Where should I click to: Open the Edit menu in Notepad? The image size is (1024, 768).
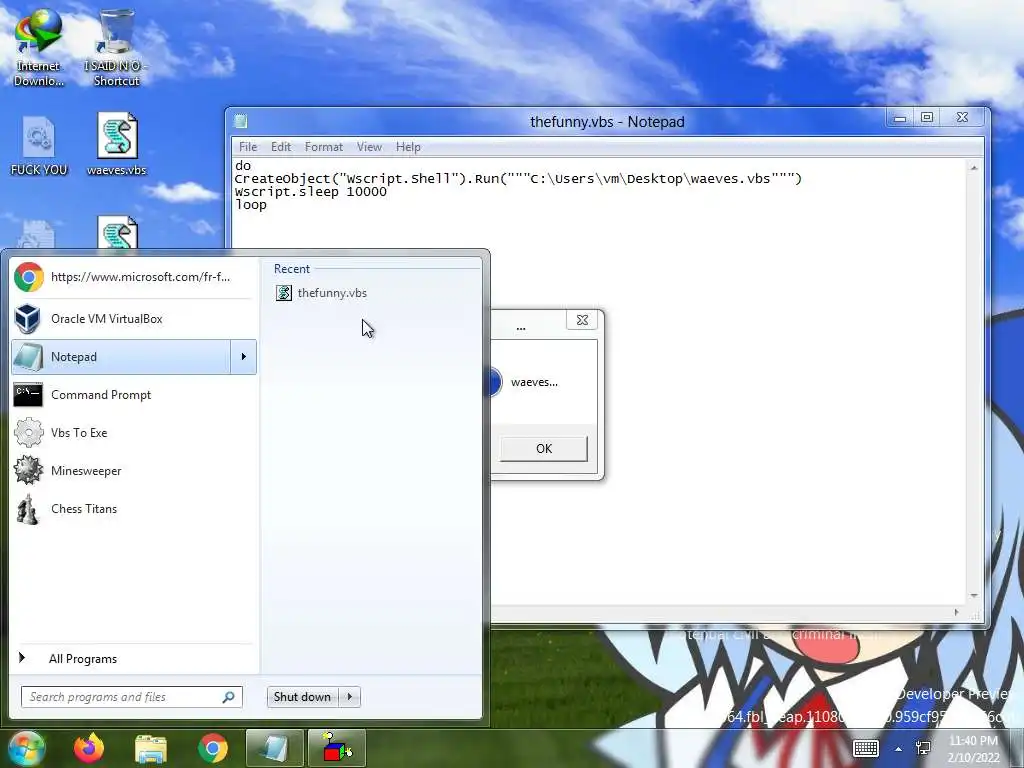click(x=281, y=147)
